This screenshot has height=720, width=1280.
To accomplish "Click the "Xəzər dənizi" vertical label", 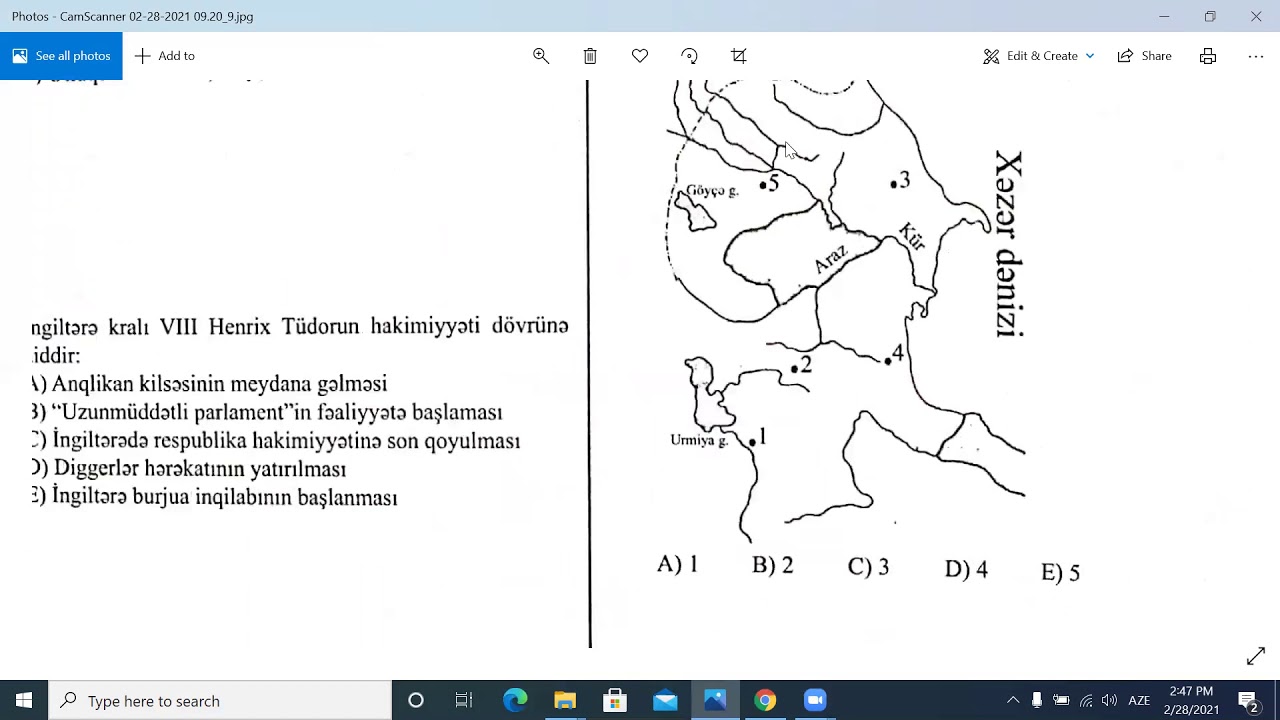I will pyautogui.click(x=1009, y=245).
